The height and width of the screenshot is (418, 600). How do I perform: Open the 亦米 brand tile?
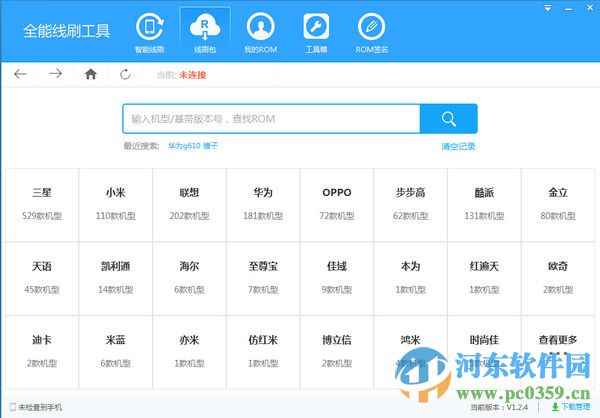click(189, 352)
